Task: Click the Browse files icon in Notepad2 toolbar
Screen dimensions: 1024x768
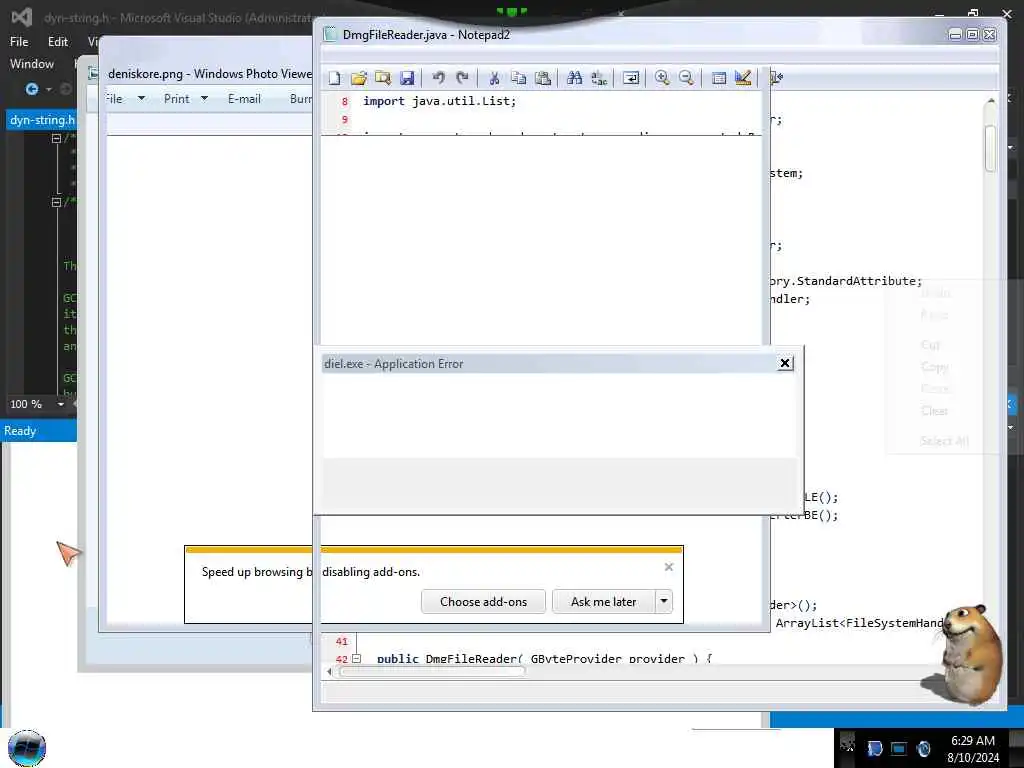Action: [383, 78]
